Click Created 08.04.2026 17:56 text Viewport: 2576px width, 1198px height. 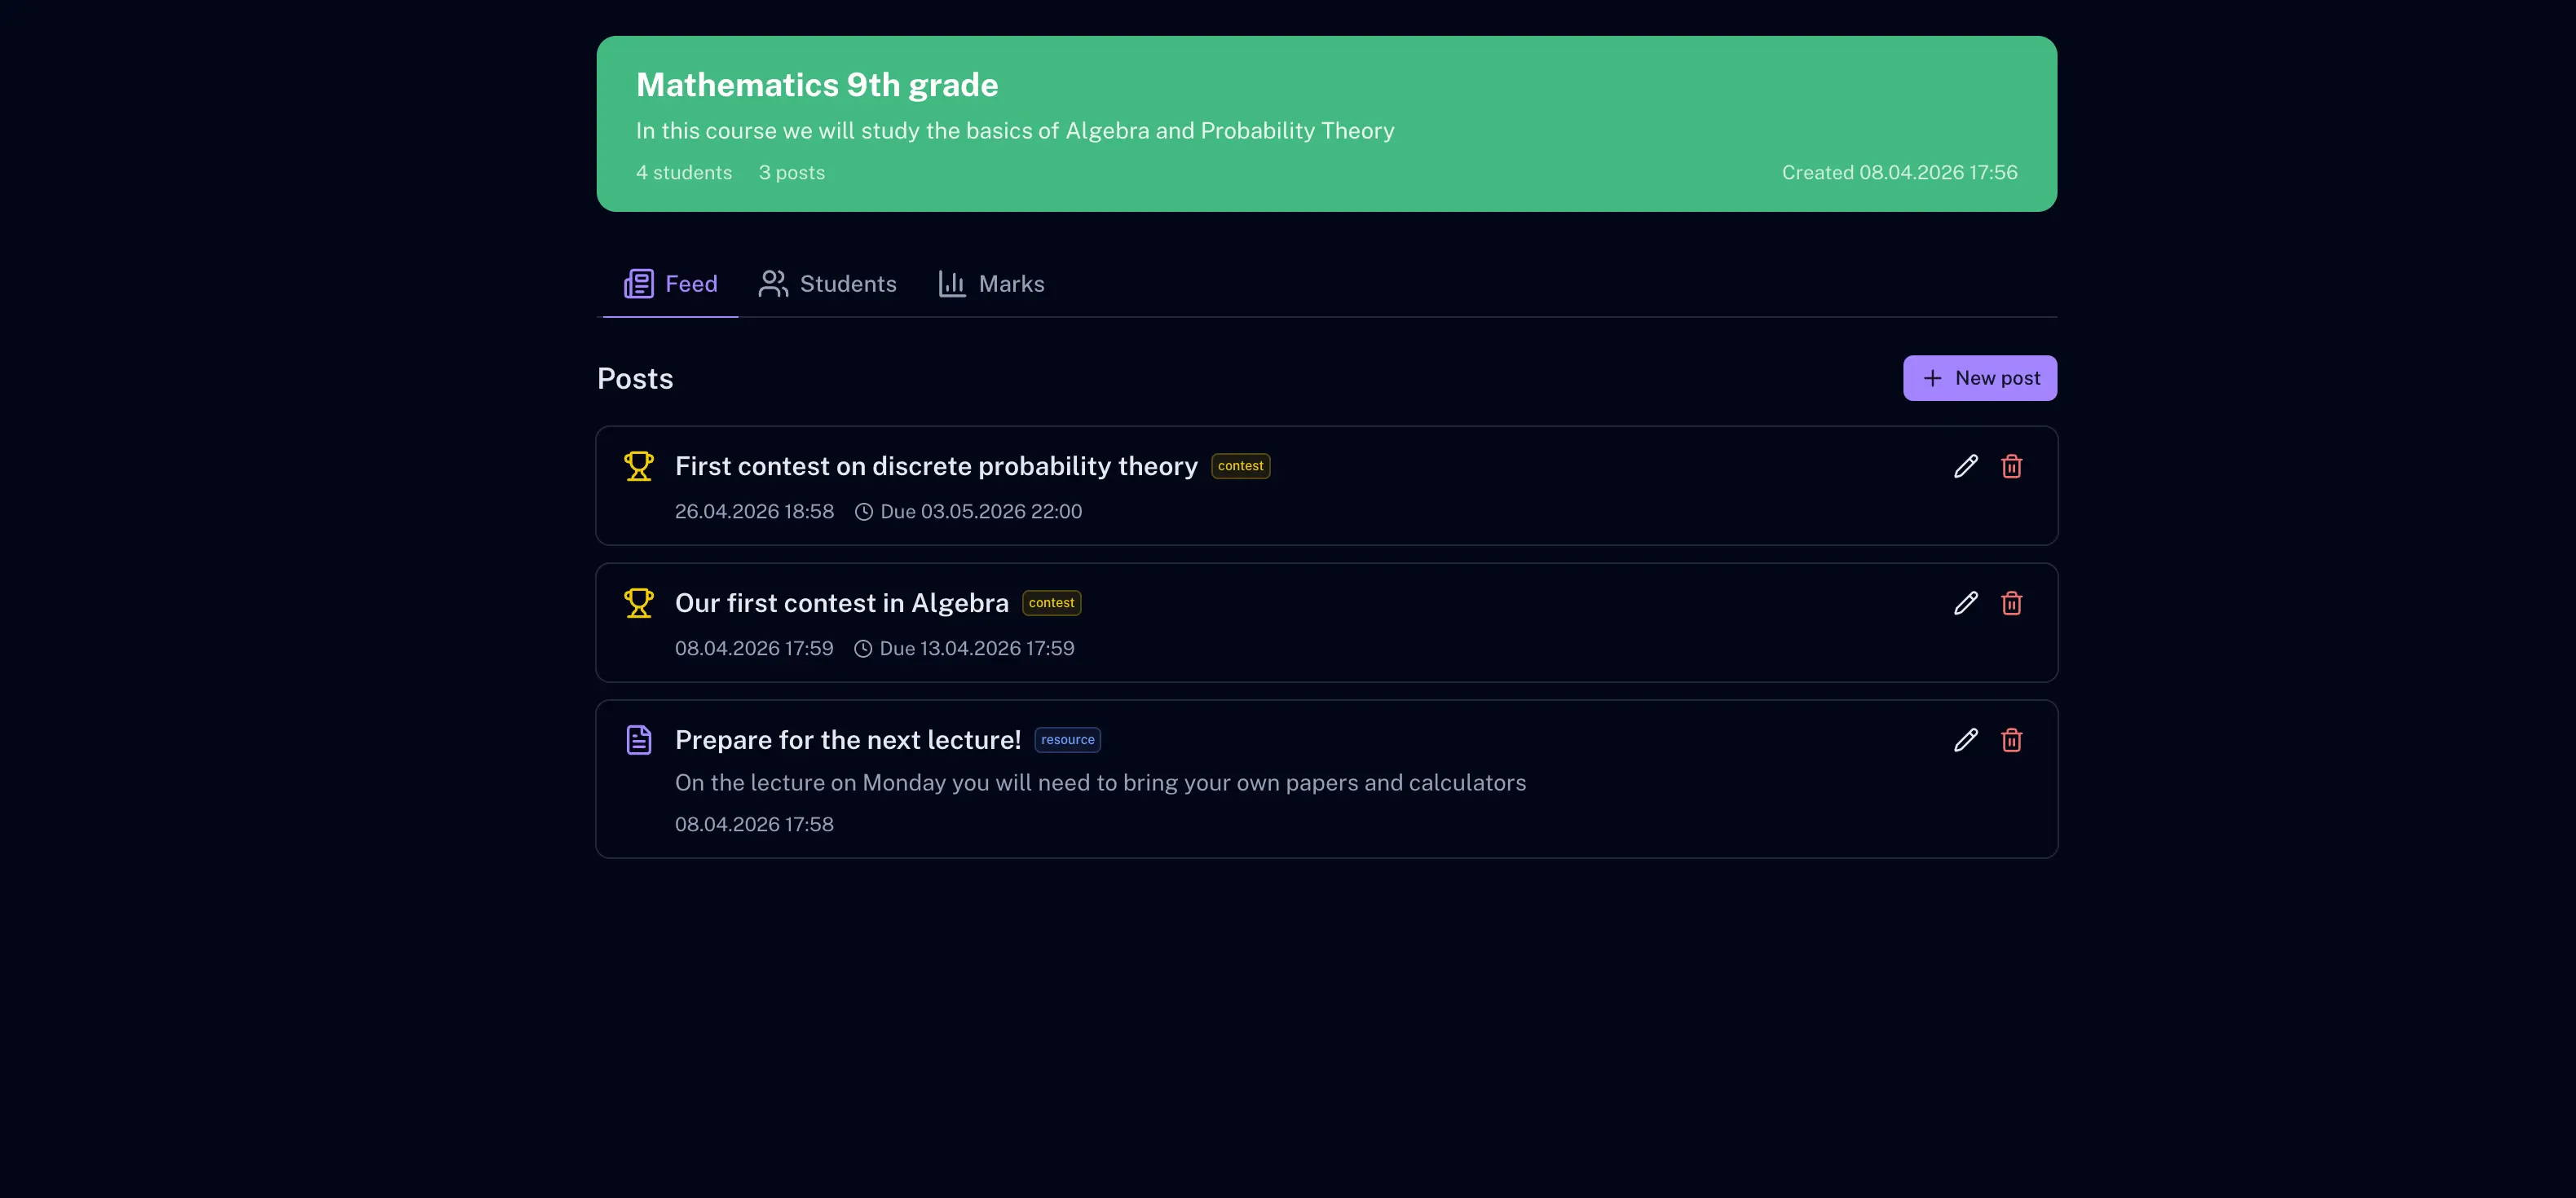(1899, 173)
